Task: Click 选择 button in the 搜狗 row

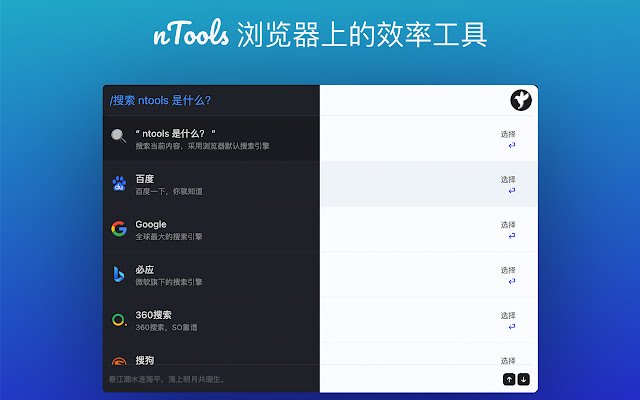Action: point(508,360)
